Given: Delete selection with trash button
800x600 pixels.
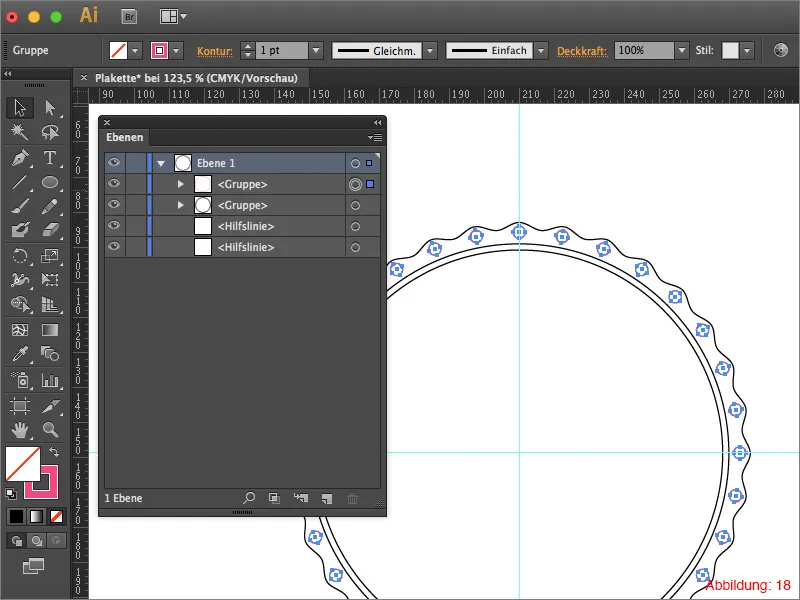Looking at the screenshot, I should coord(353,498).
